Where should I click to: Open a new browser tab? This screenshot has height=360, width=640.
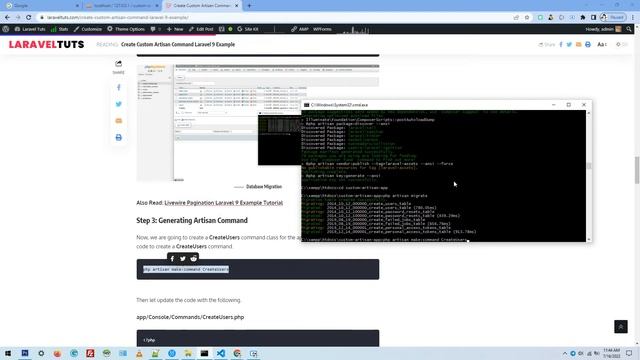(x=249, y=6)
